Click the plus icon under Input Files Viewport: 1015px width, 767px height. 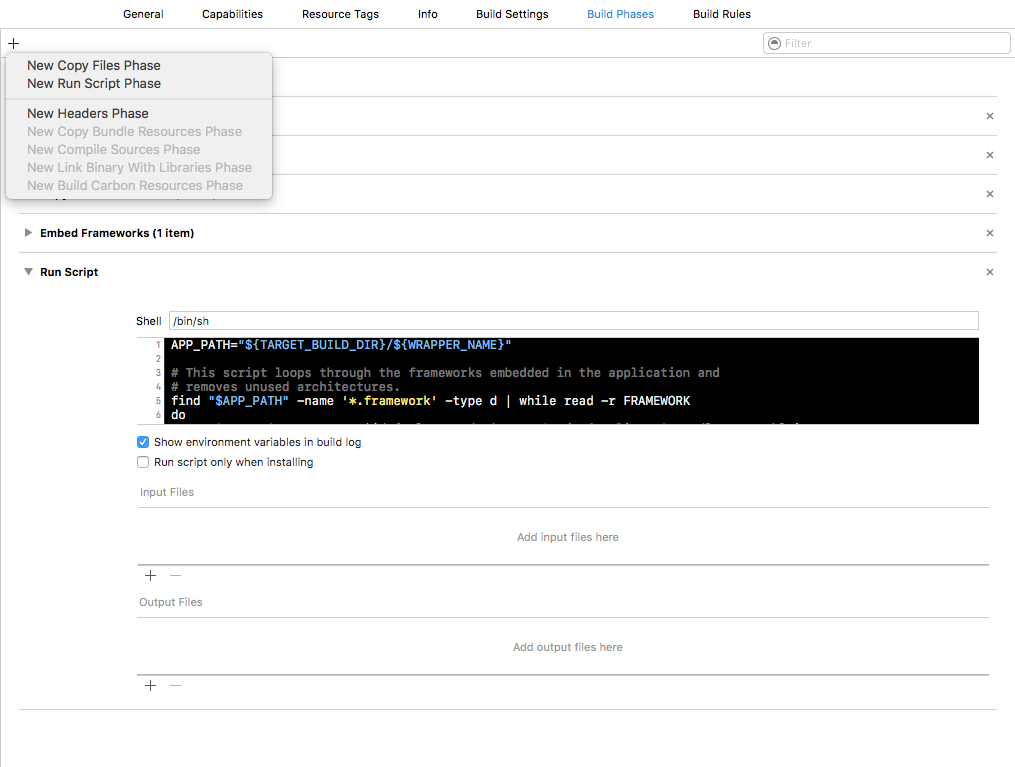click(x=151, y=576)
